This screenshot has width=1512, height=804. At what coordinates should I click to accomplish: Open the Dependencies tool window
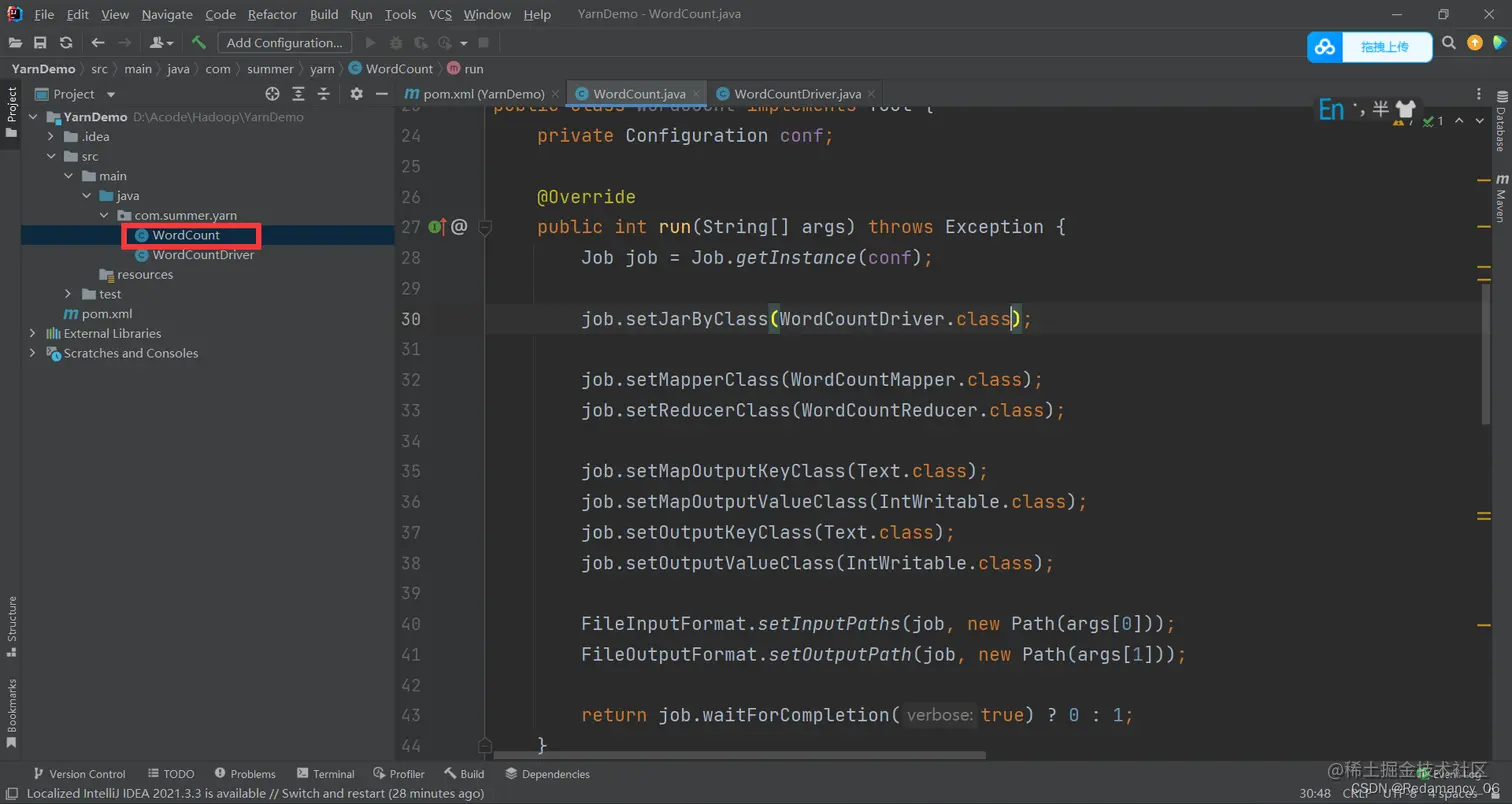click(x=547, y=774)
